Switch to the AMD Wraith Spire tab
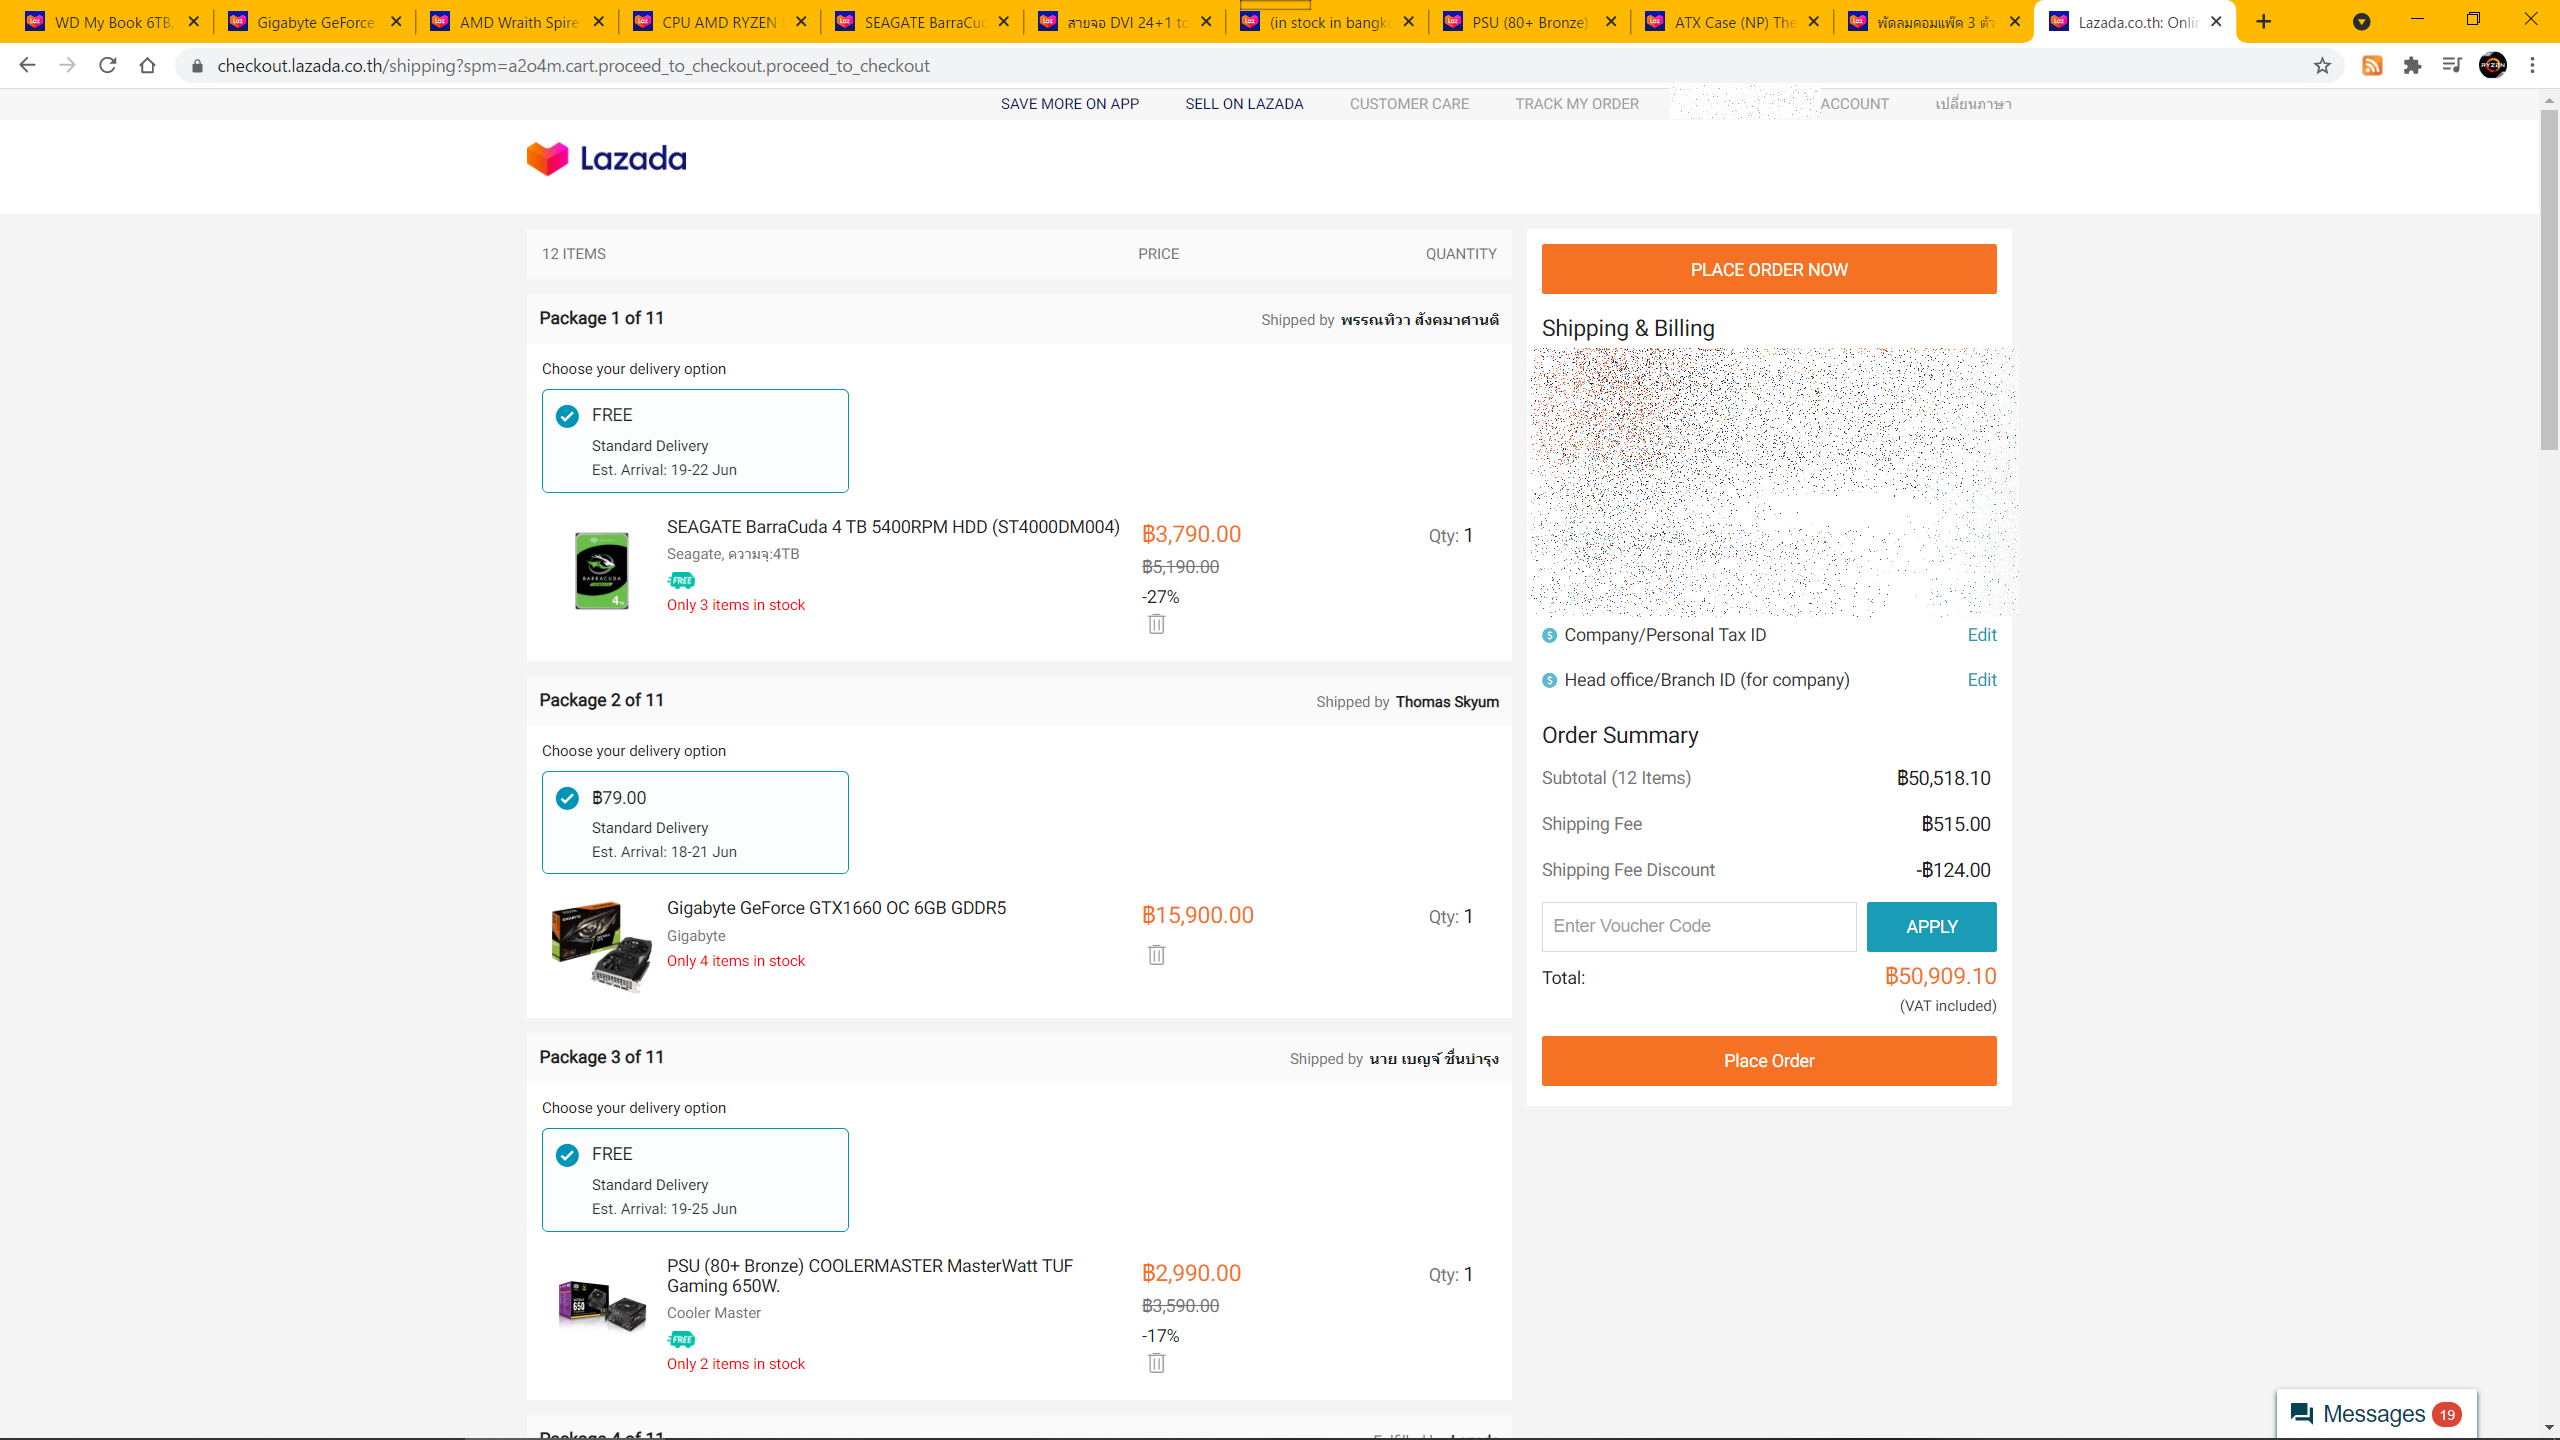The height and width of the screenshot is (1440, 2560). coord(515,22)
